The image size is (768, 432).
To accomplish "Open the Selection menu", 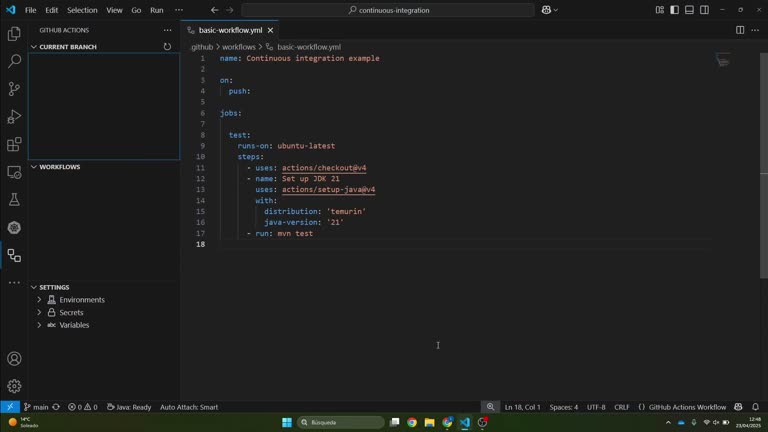I will pyautogui.click(x=82, y=10).
